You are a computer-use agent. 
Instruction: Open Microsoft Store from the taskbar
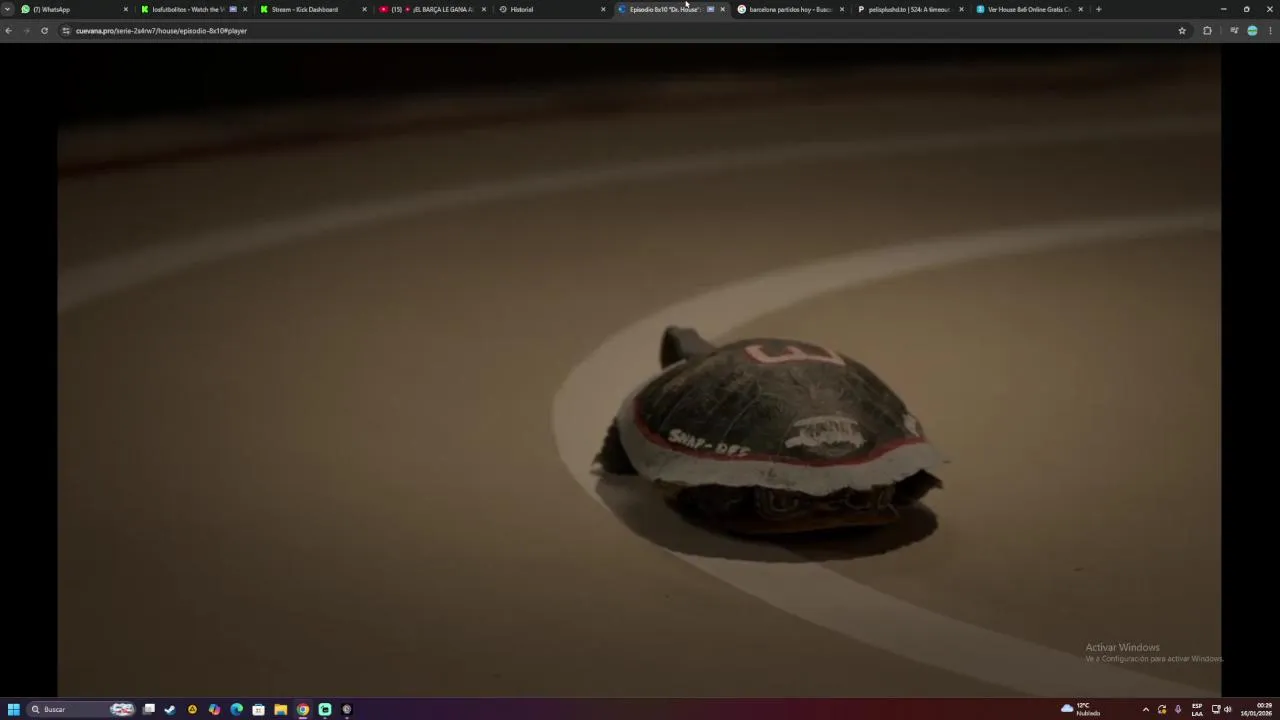pyautogui.click(x=258, y=709)
